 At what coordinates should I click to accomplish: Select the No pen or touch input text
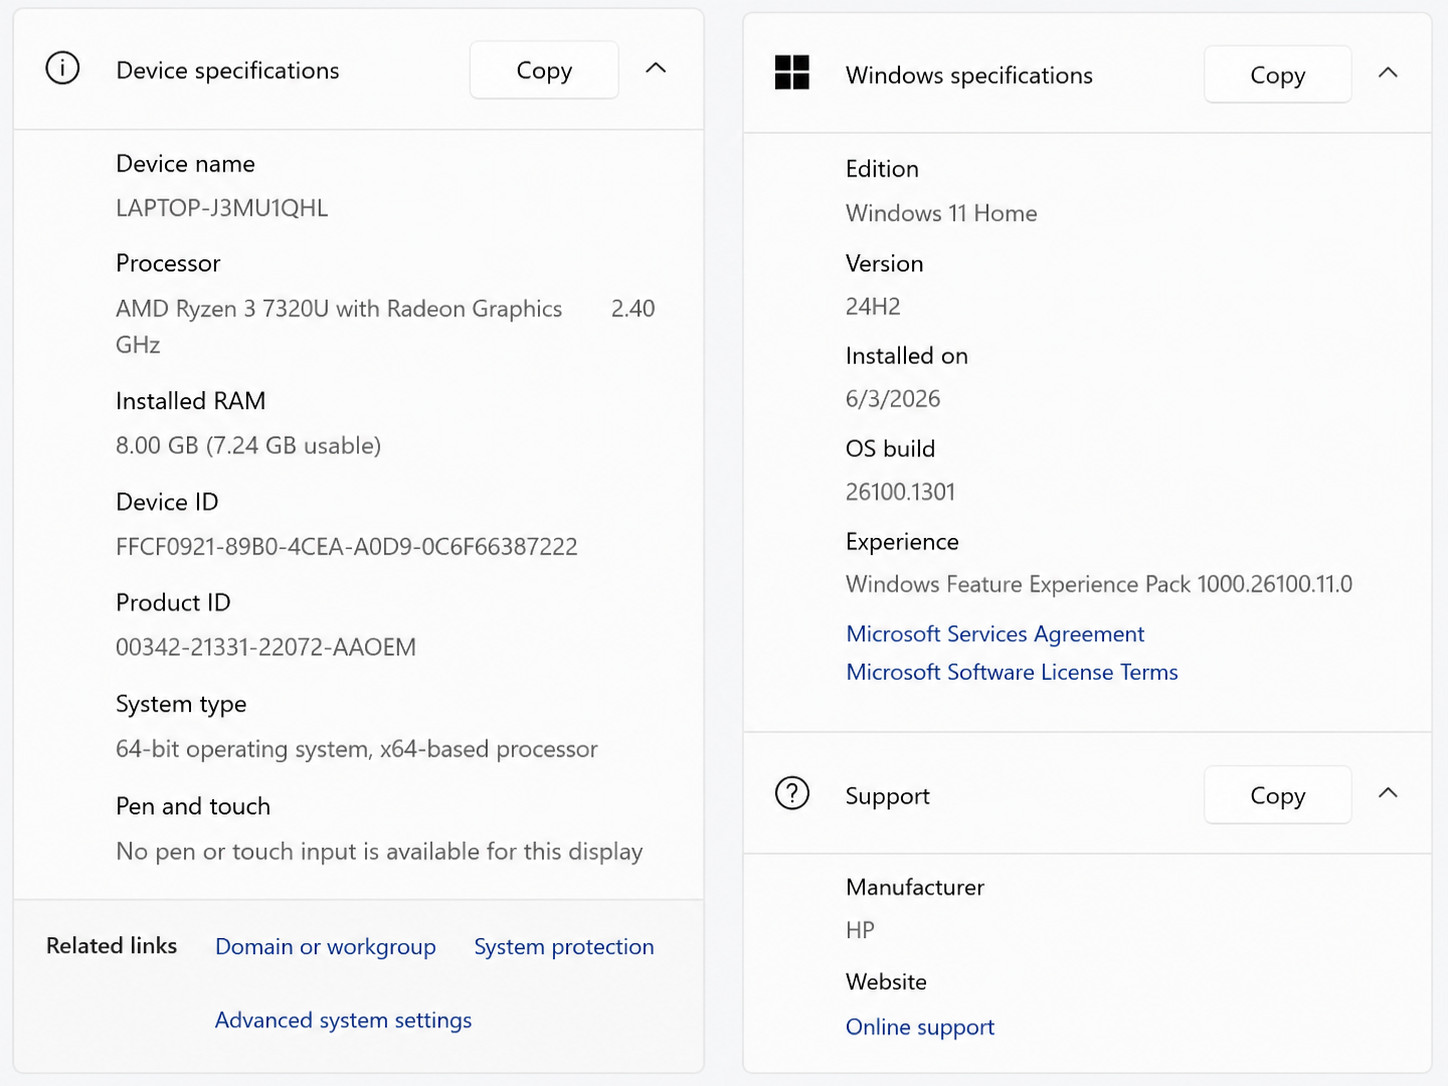379,851
